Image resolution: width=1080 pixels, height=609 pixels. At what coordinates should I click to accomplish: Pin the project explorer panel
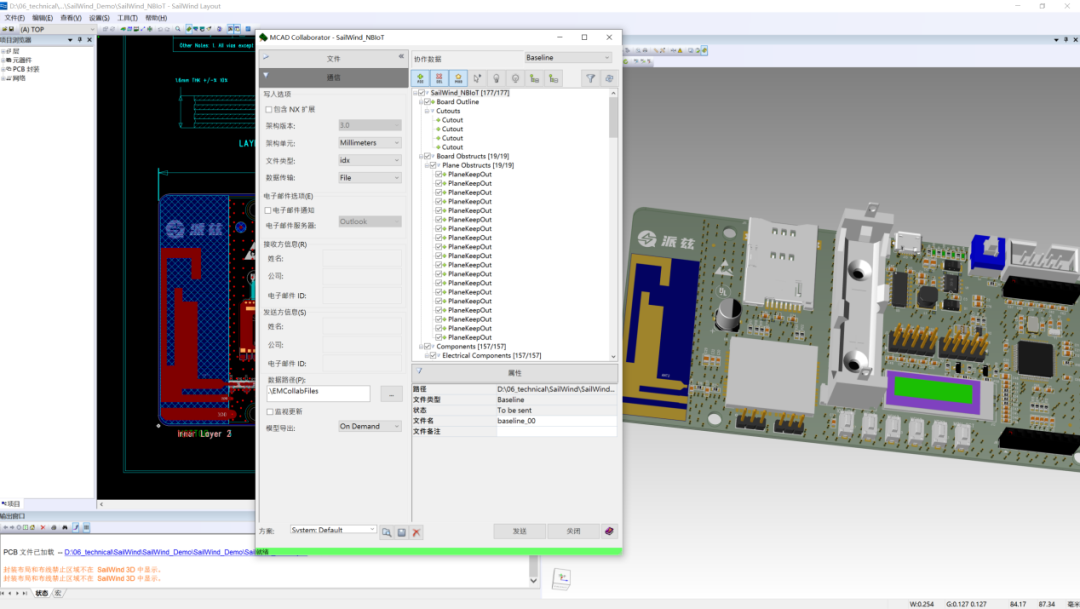80,40
